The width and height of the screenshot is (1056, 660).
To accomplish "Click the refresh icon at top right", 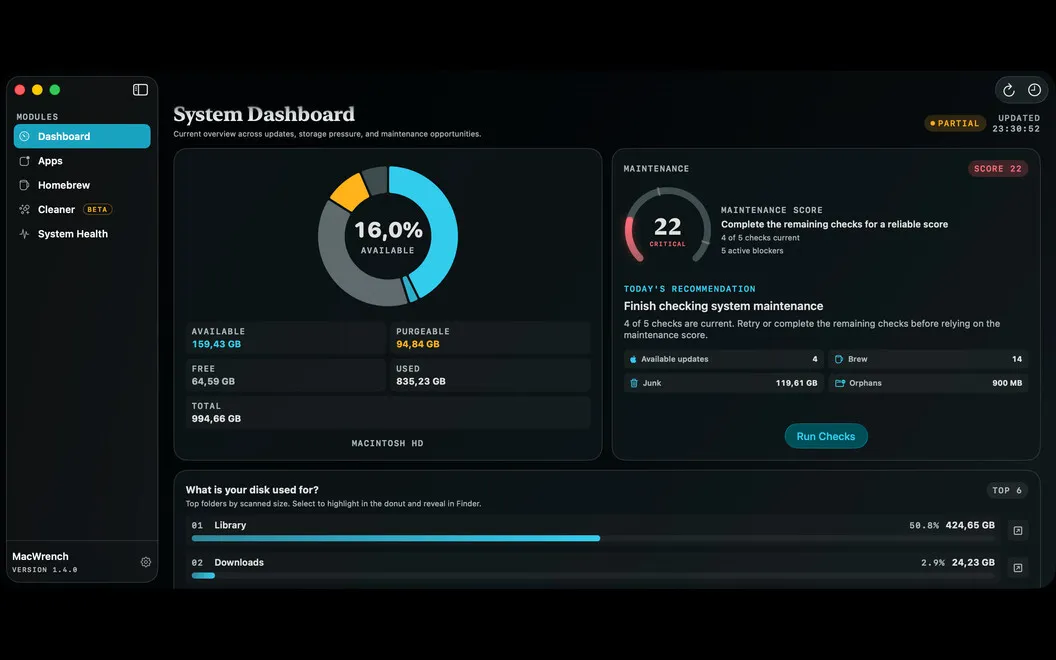I will [1008, 90].
